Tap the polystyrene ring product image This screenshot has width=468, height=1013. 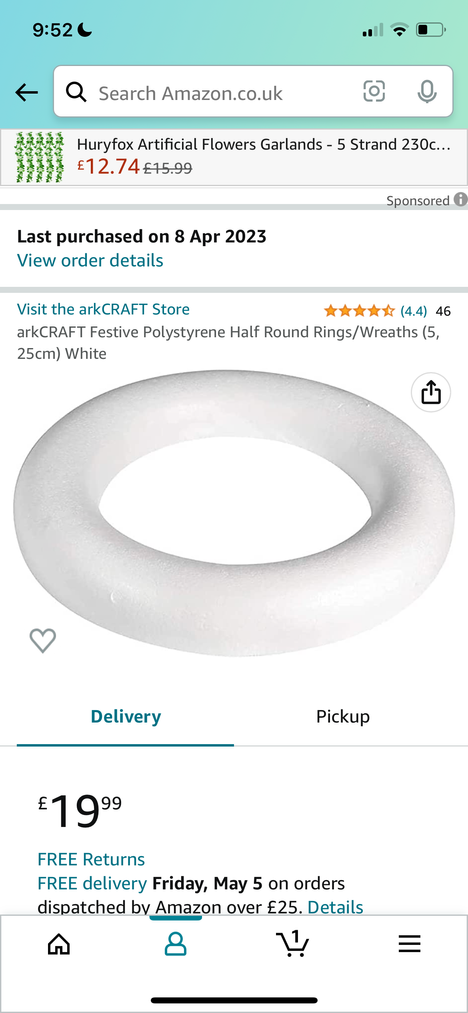[233, 514]
